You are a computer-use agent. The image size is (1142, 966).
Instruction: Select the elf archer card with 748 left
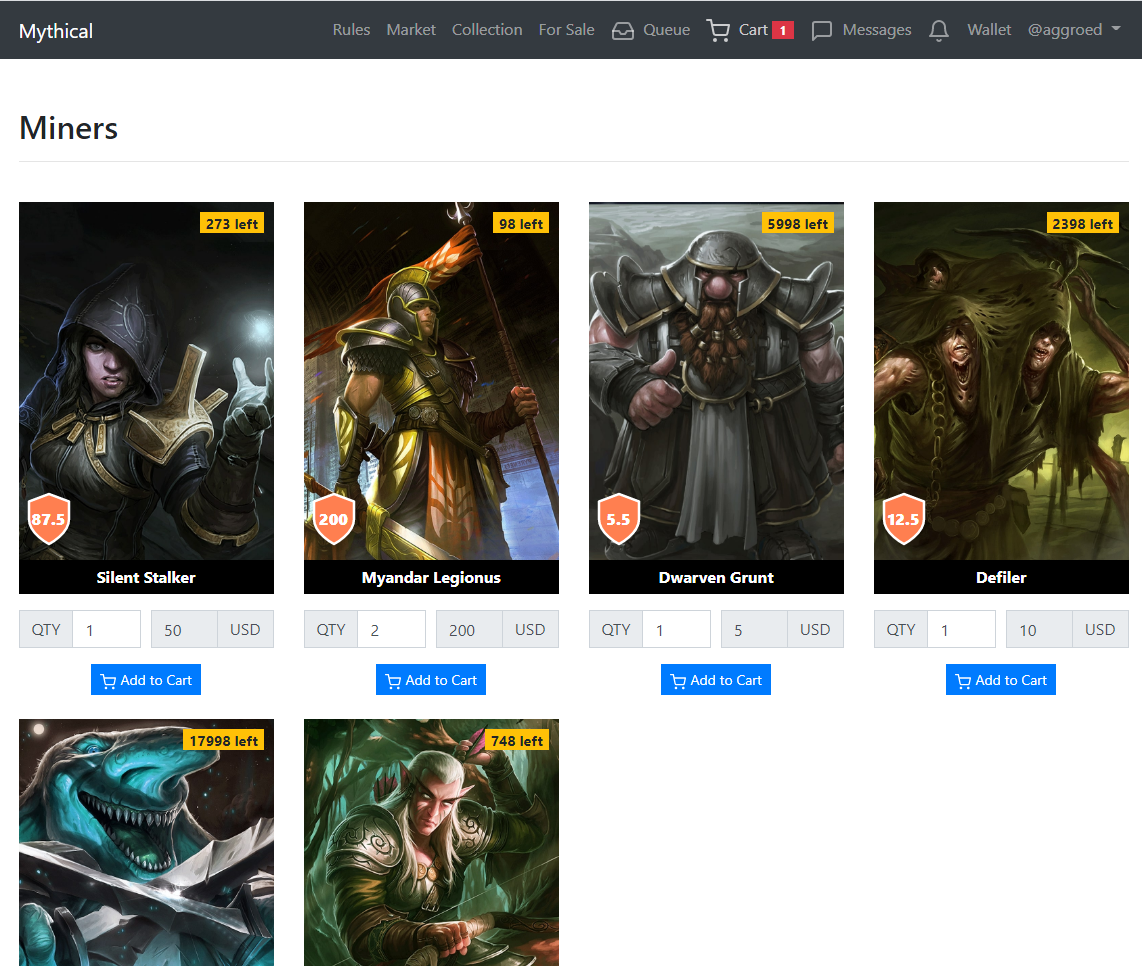coord(431,843)
